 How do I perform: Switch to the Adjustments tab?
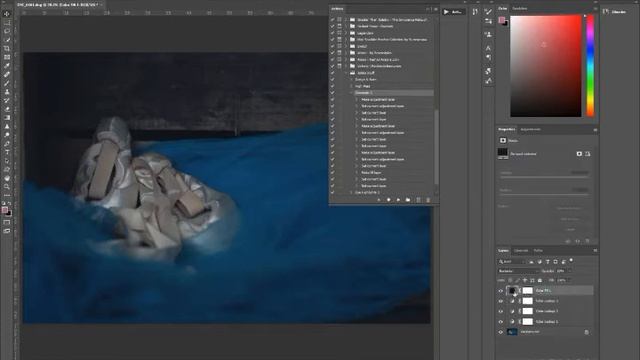click(530, 129)
